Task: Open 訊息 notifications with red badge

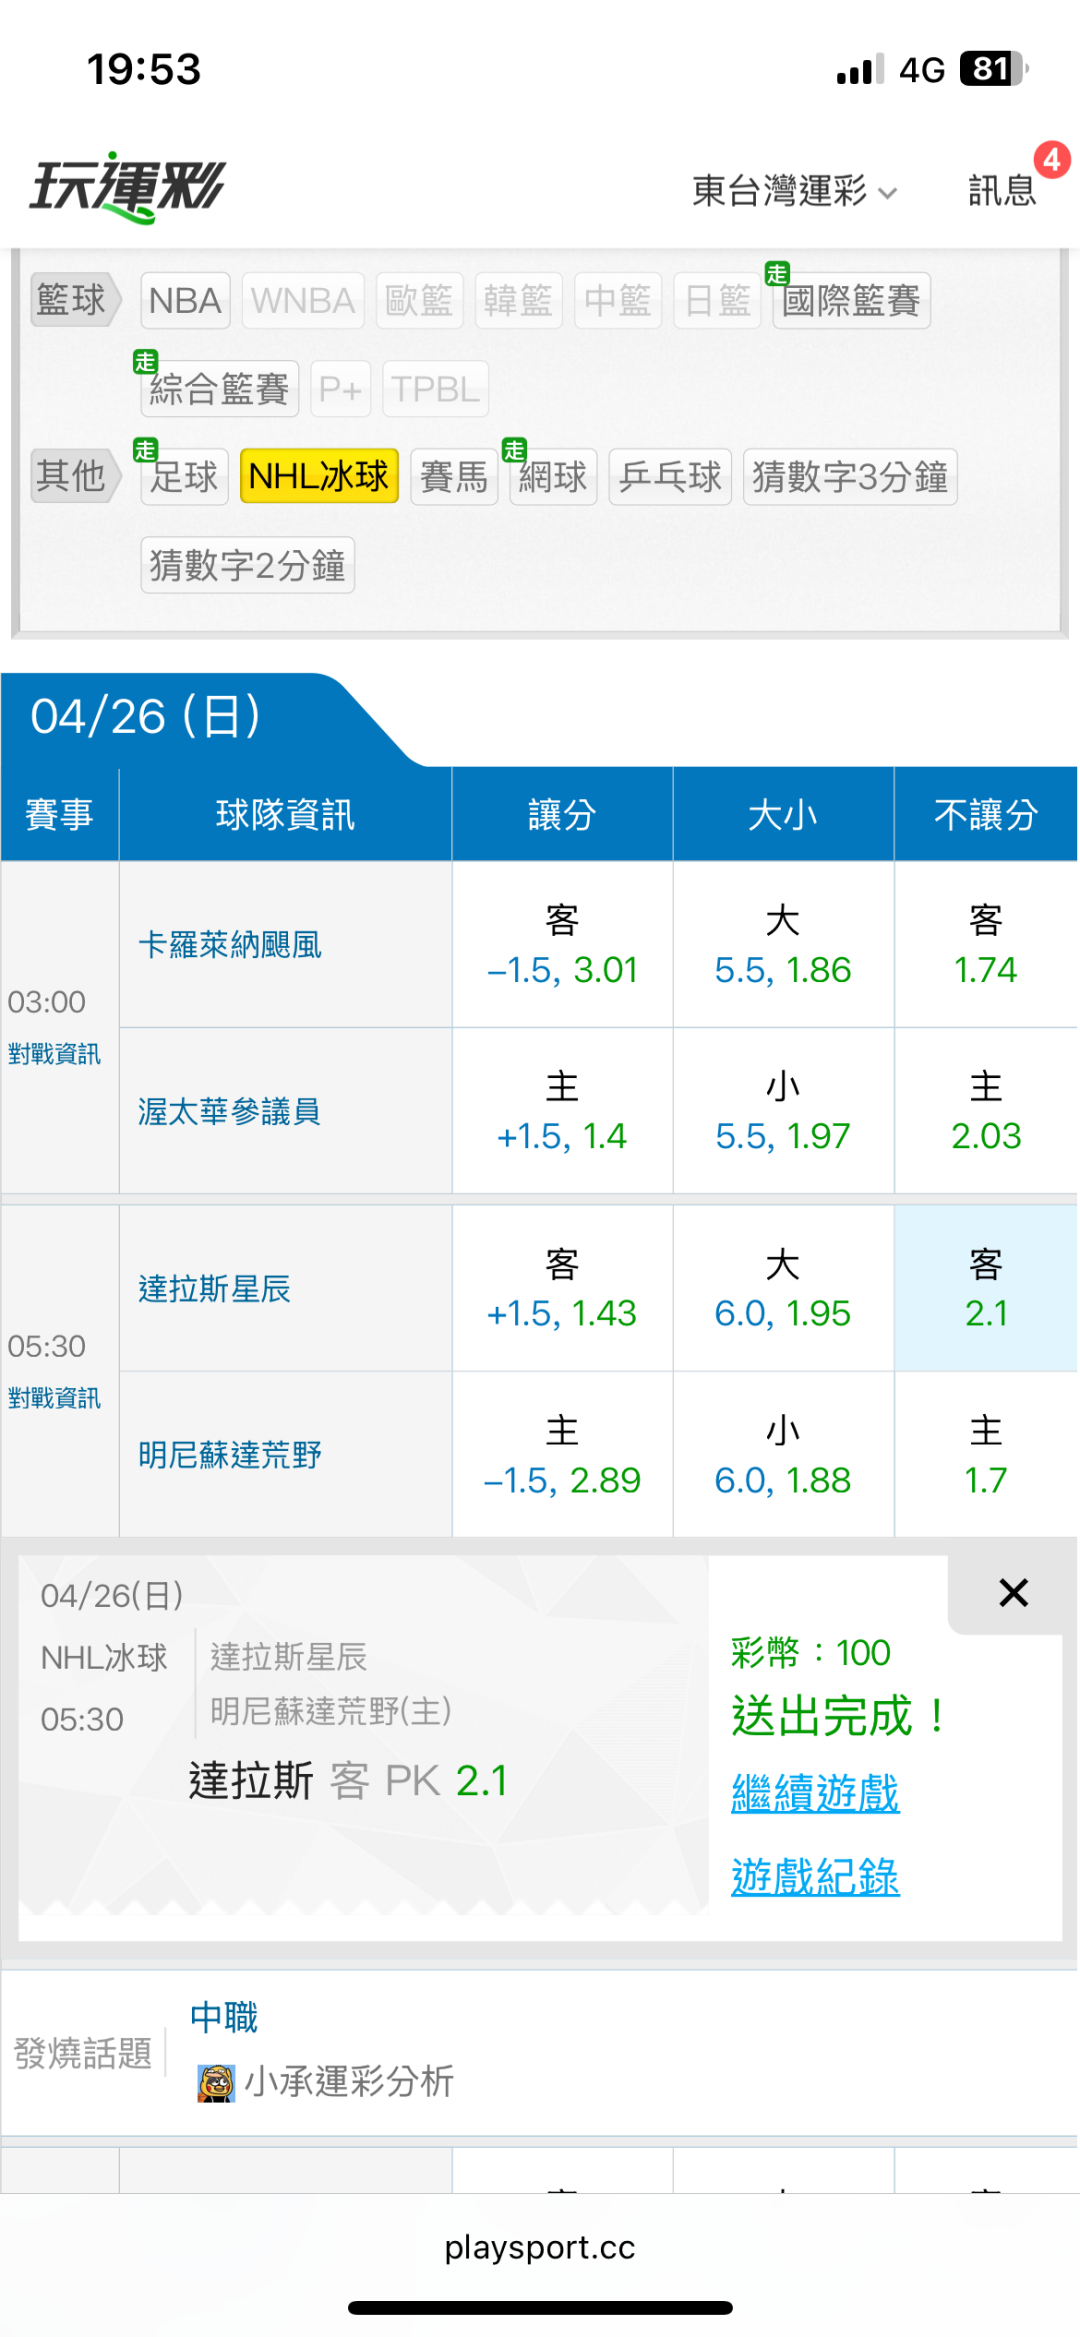Action: click(1003, 189)
